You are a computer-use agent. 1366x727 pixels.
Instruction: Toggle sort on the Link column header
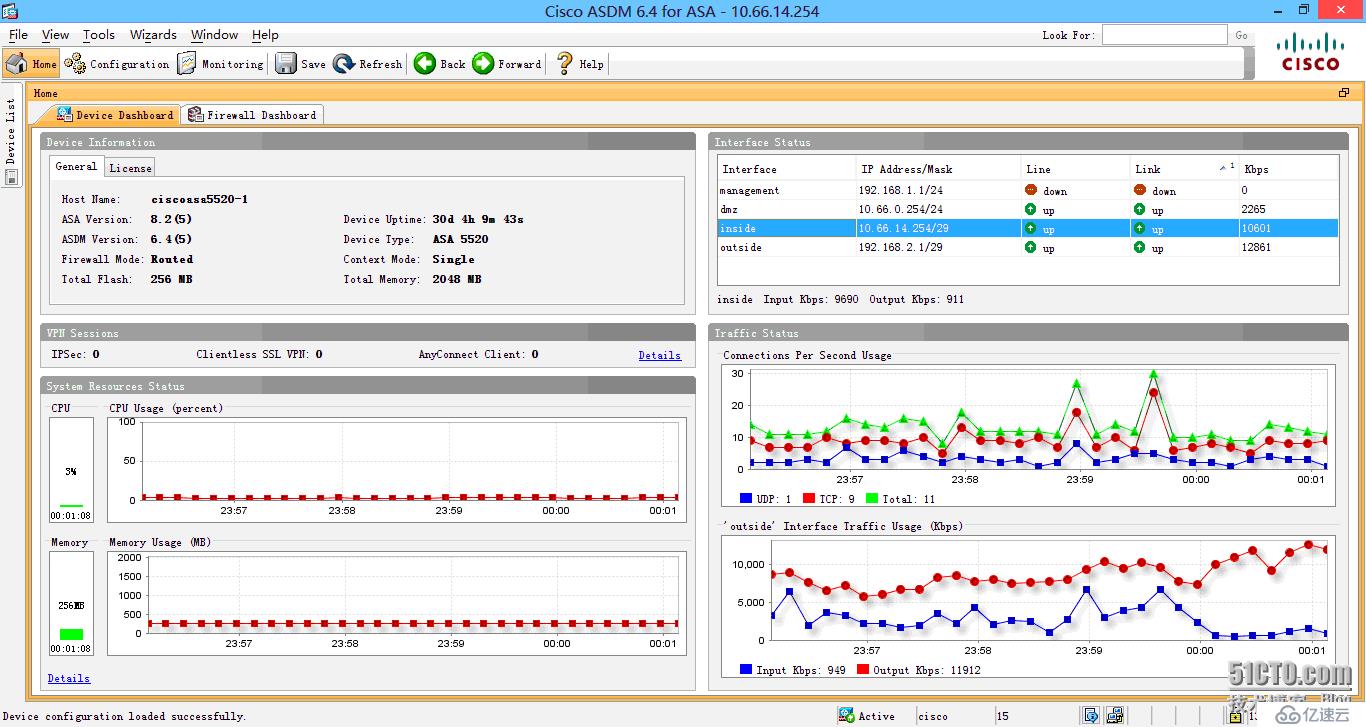[1184, 169]
